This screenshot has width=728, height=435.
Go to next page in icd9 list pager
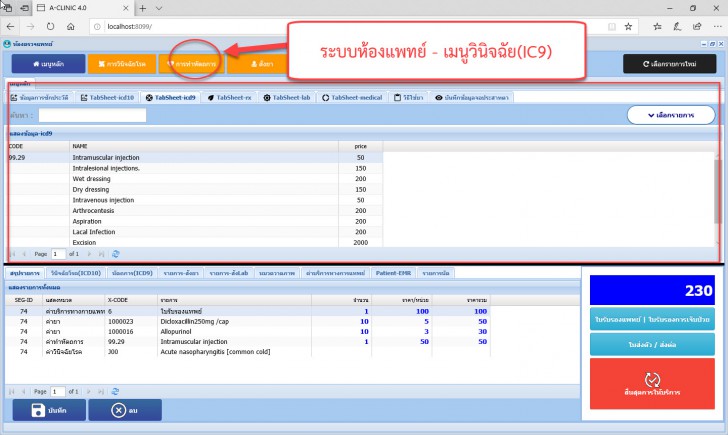[89, 254]
